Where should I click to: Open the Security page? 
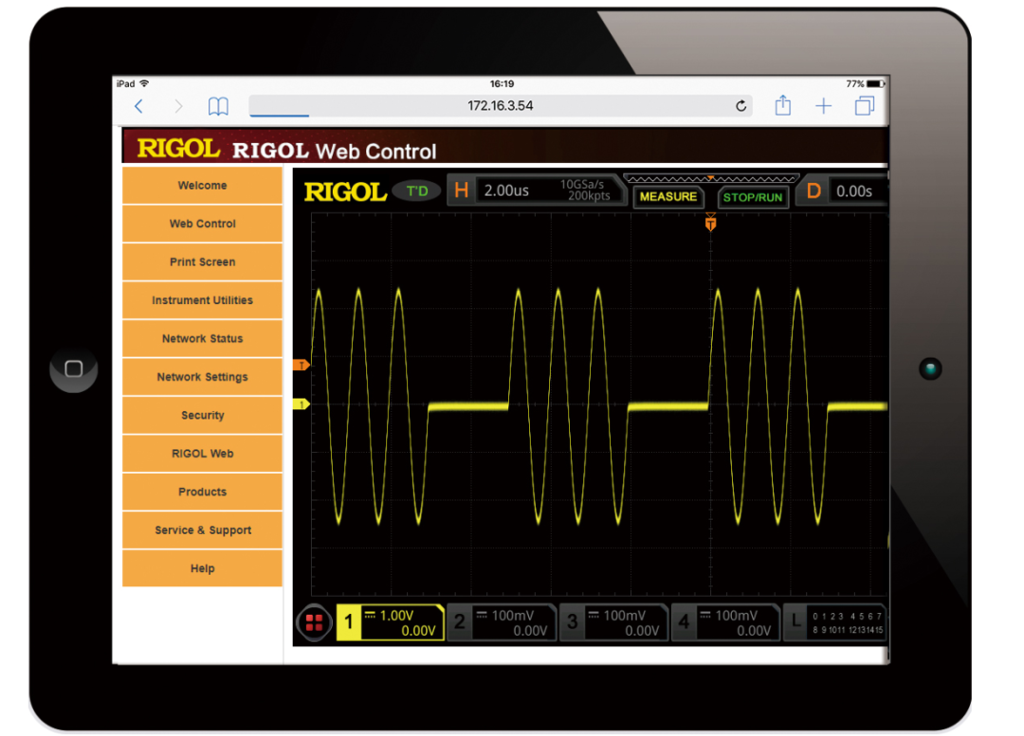click(x=202, y=415)
